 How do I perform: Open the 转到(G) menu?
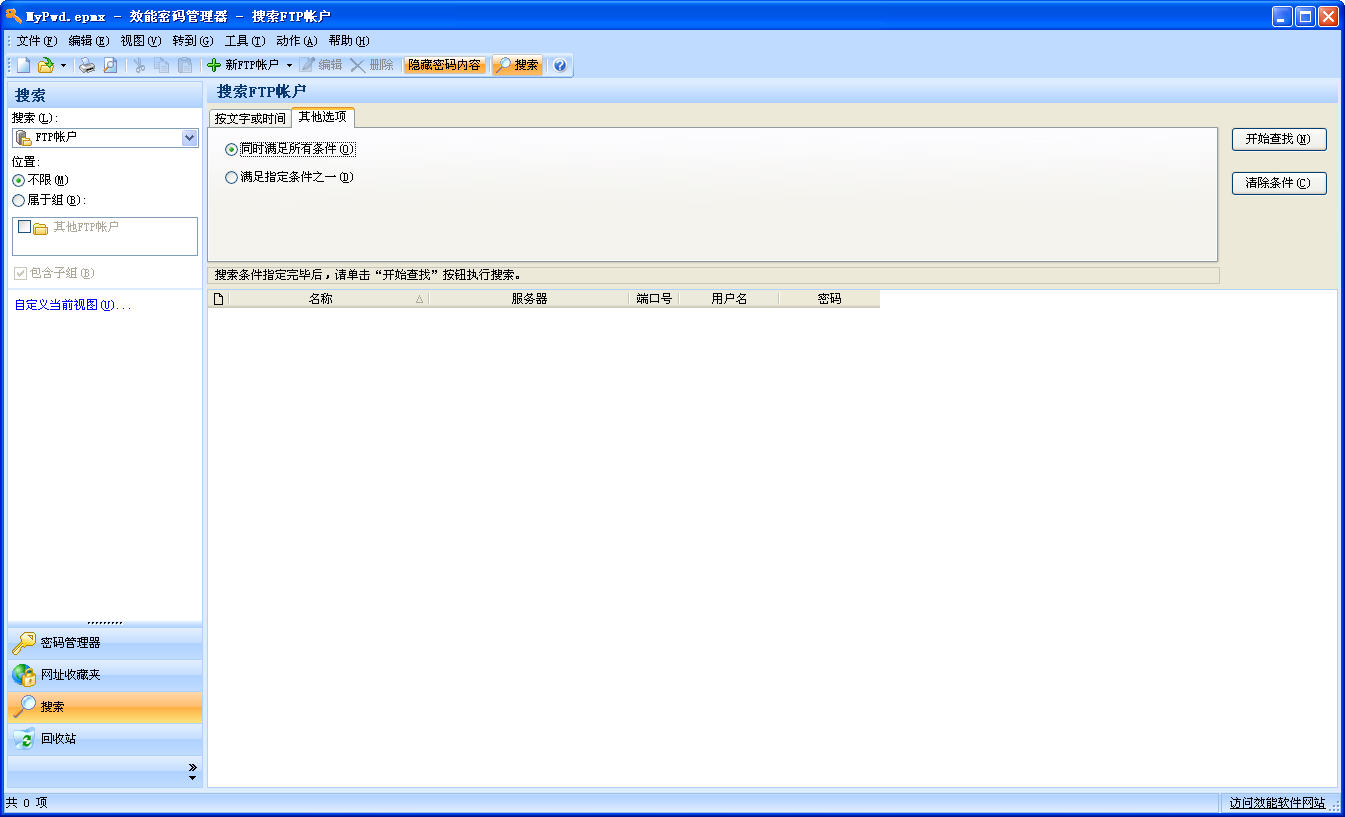[193, 41]
